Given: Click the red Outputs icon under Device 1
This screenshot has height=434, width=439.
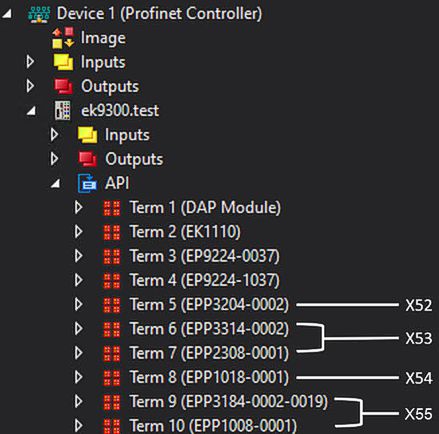Looking at the screenshot, I should [63, 87].
